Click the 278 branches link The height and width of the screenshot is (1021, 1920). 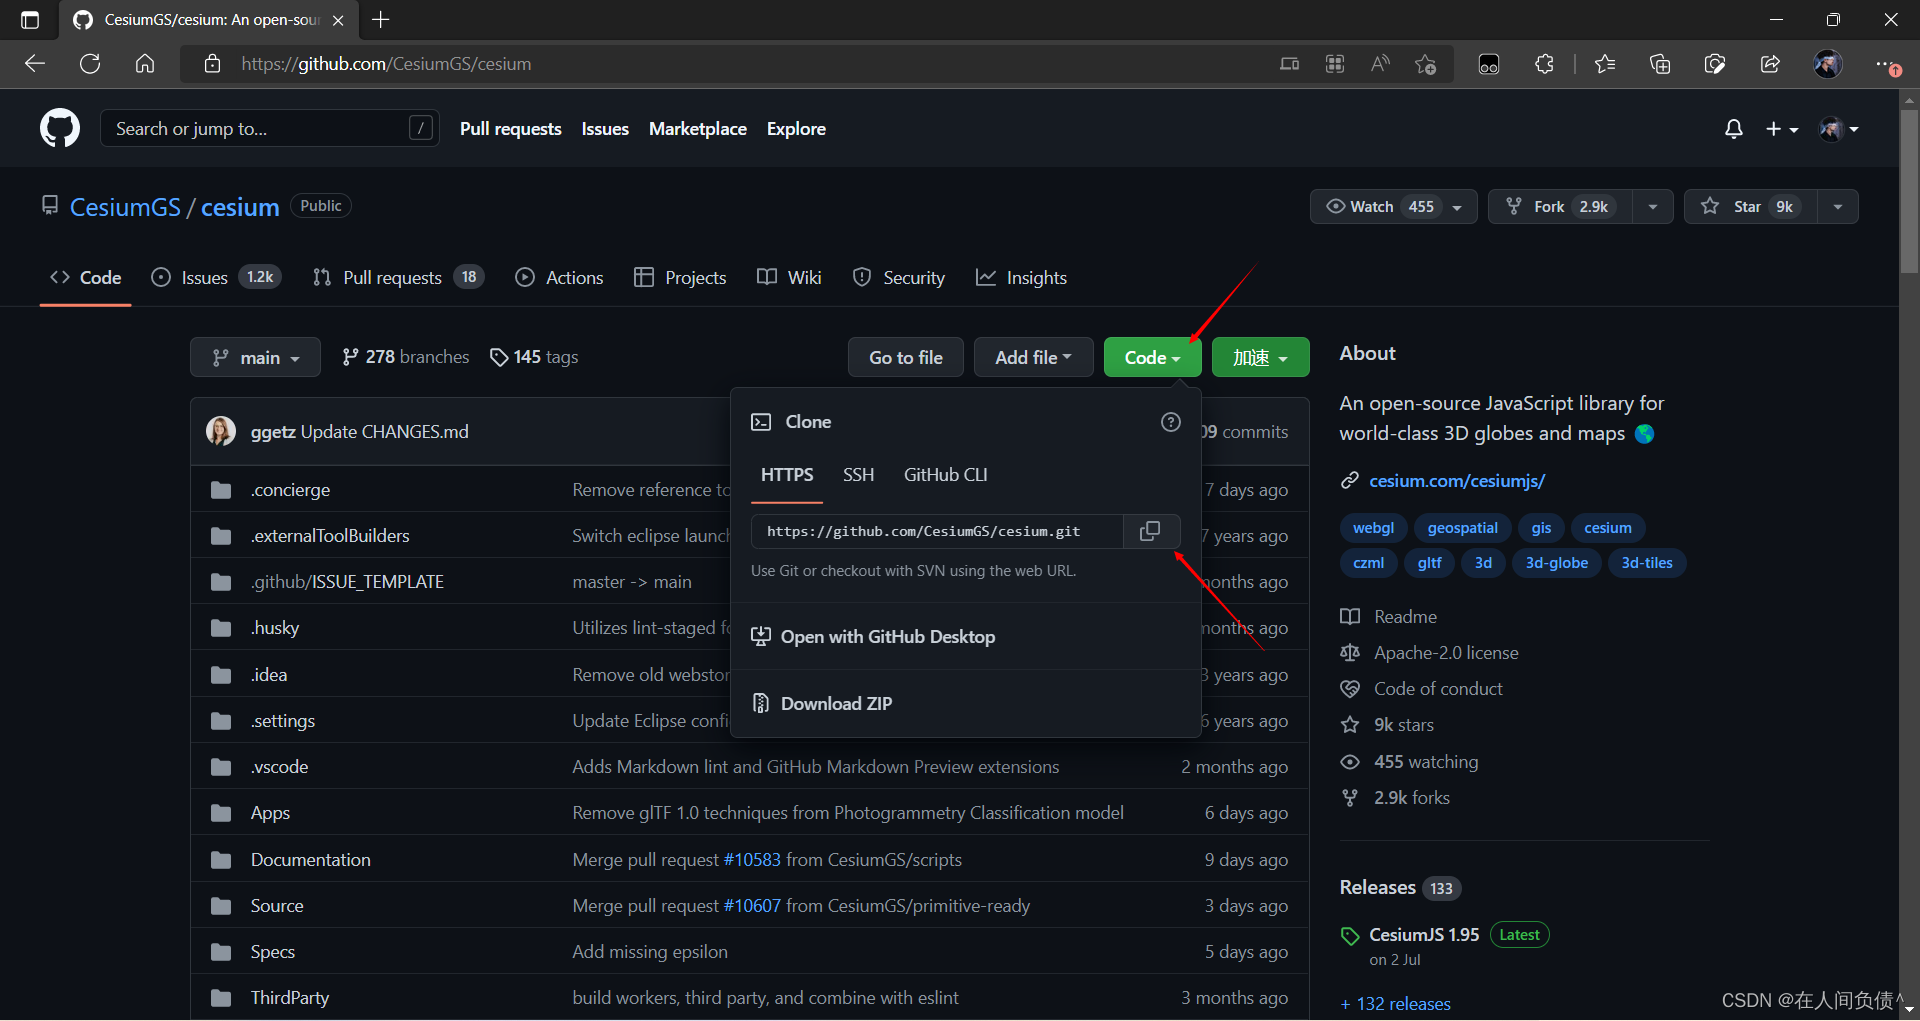pos(405,357)
